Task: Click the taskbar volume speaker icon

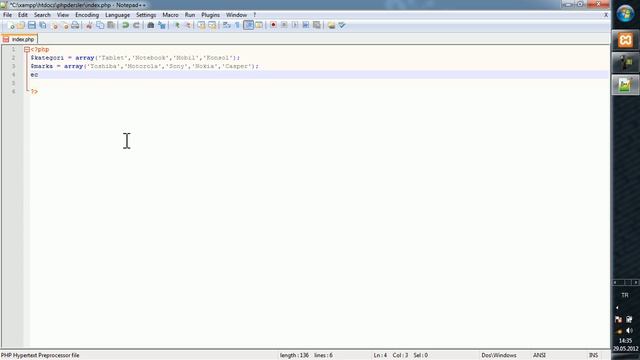Action: pyautogui.click(x=629, y=330)
